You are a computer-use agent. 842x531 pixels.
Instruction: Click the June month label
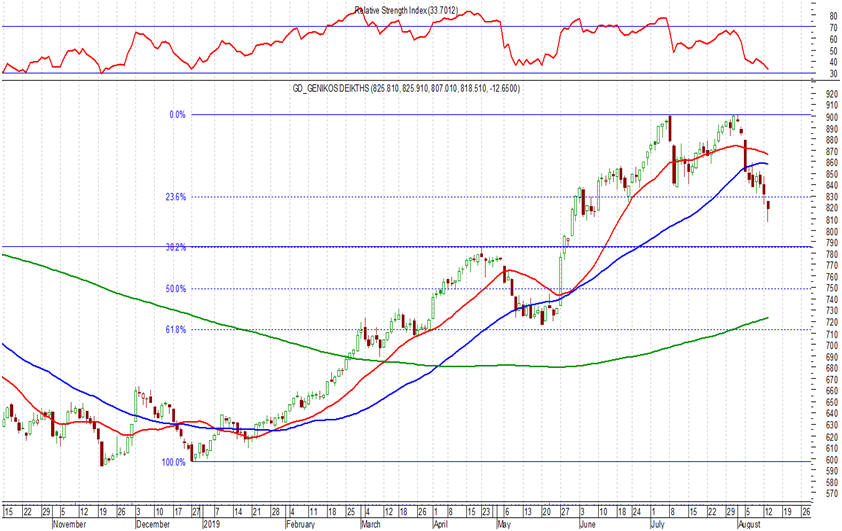(x=588, y=524)
